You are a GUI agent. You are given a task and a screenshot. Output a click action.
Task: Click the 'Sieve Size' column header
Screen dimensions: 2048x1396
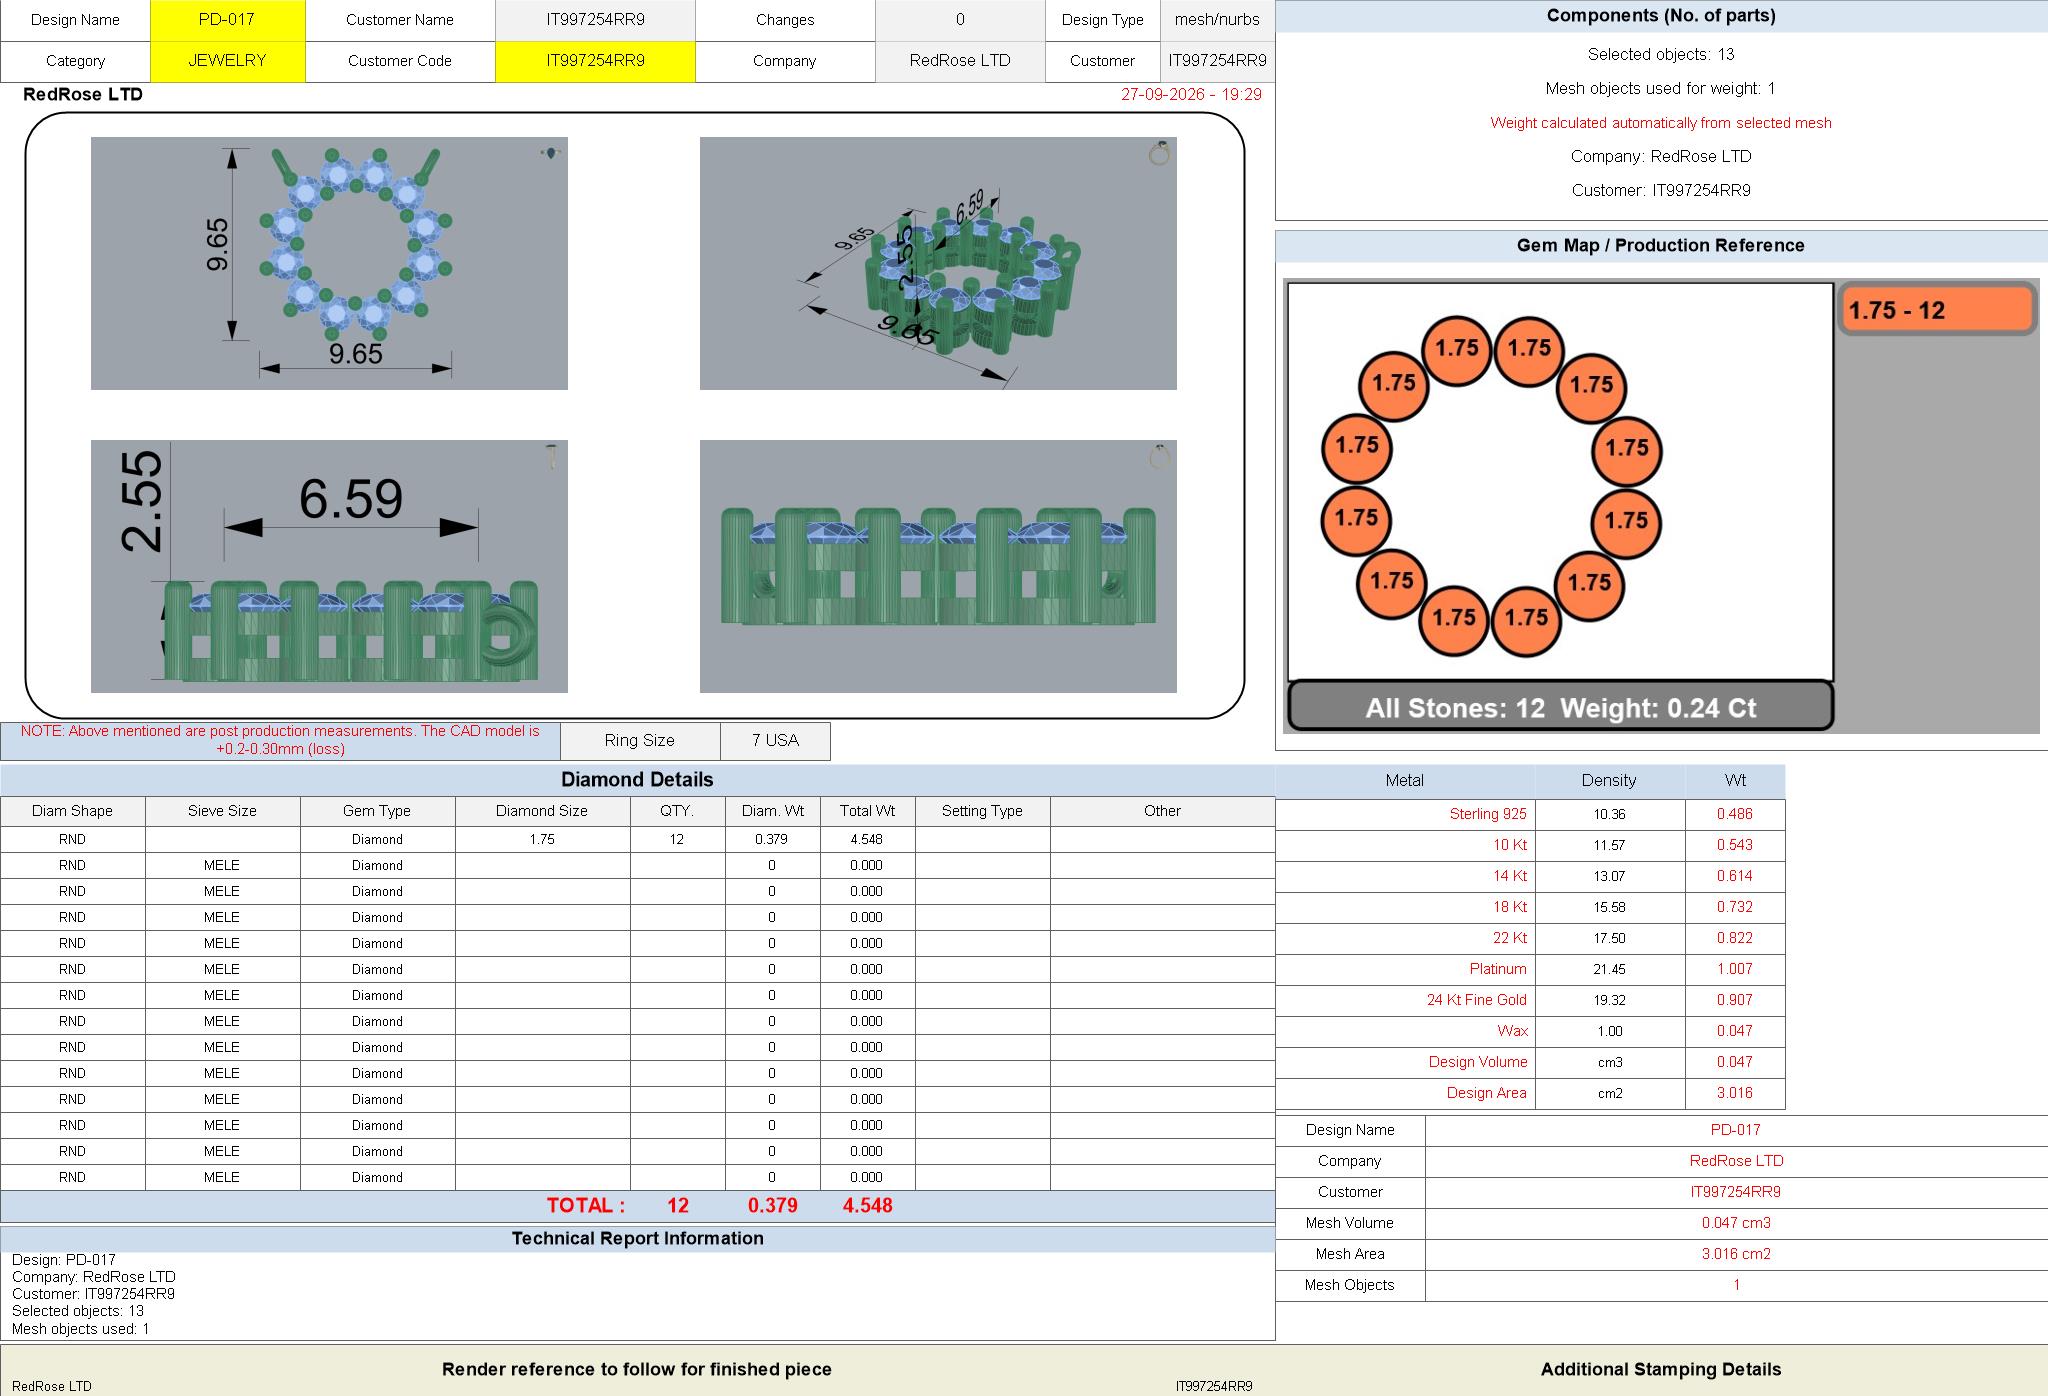click(222, 811)
